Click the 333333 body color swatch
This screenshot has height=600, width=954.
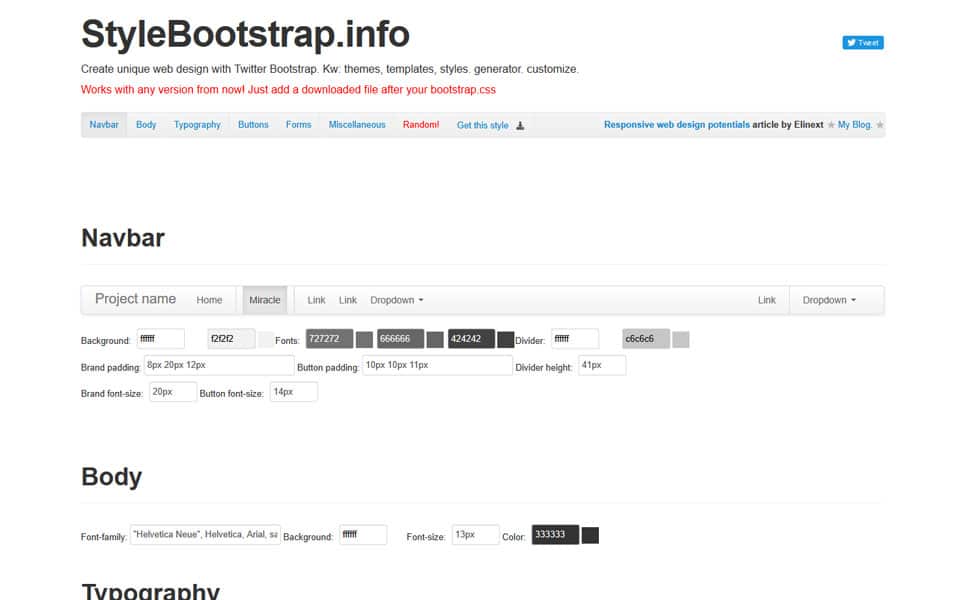pos(555,535)
